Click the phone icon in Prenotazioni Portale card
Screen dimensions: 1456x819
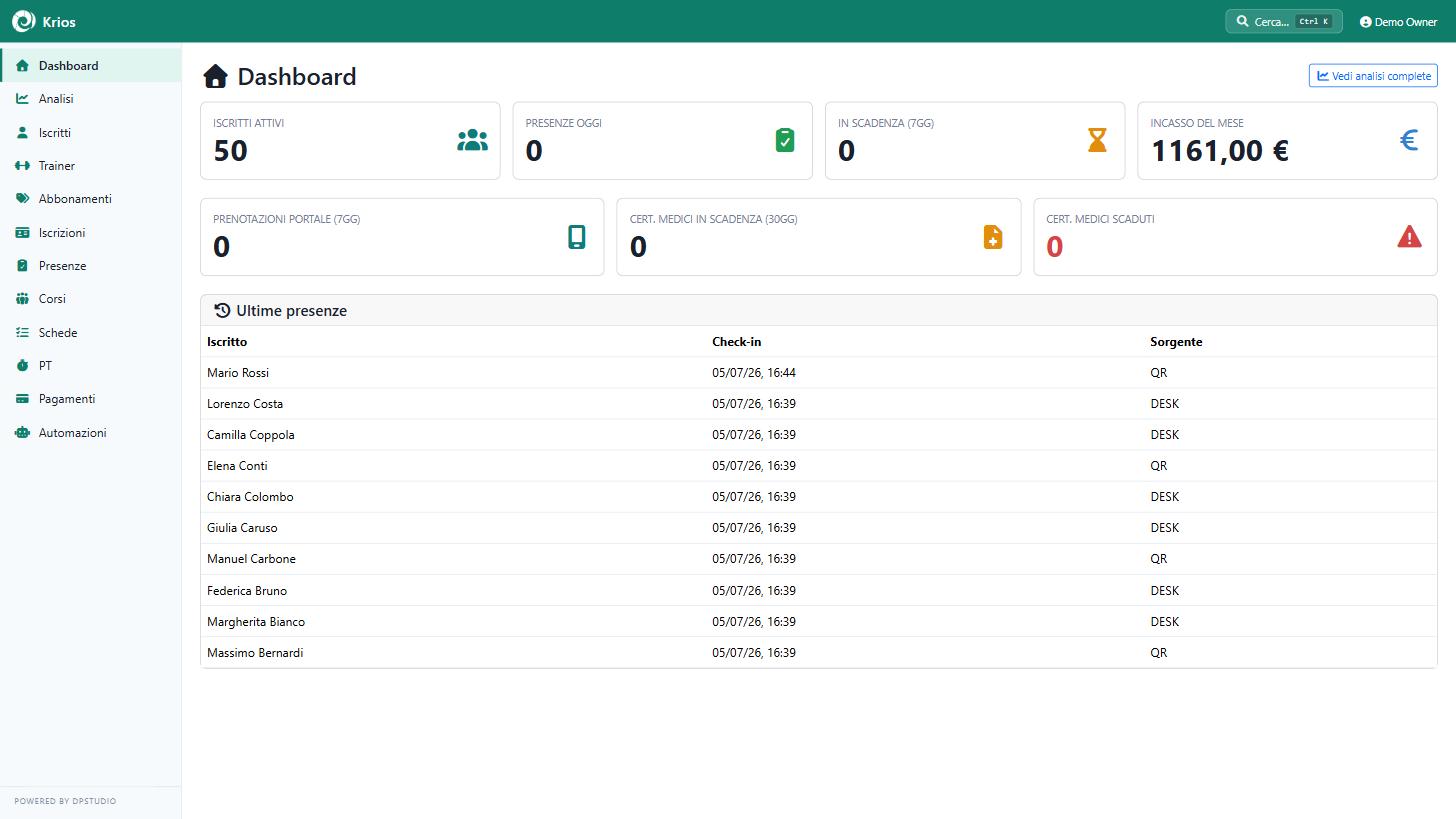coord(577,237)
